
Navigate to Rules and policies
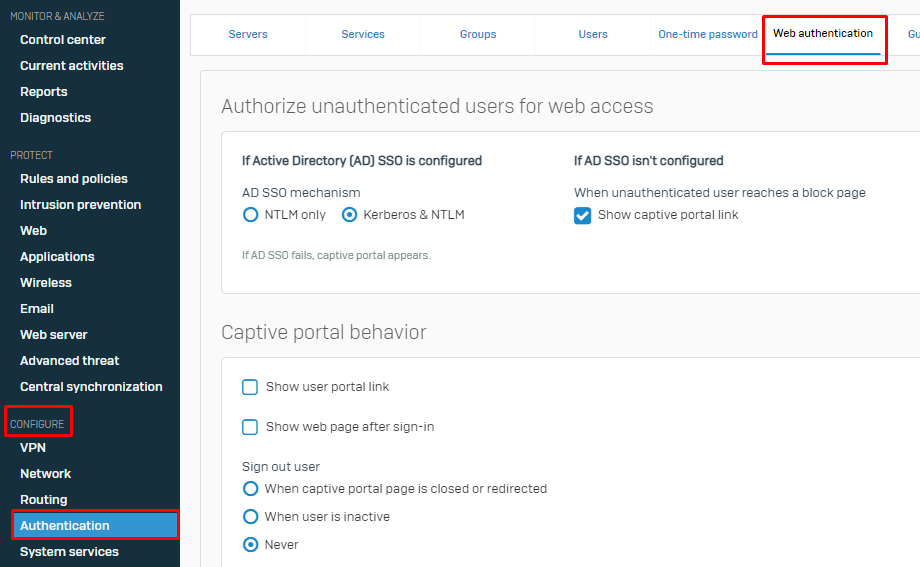pyautogui.click(x=74, y=179)
